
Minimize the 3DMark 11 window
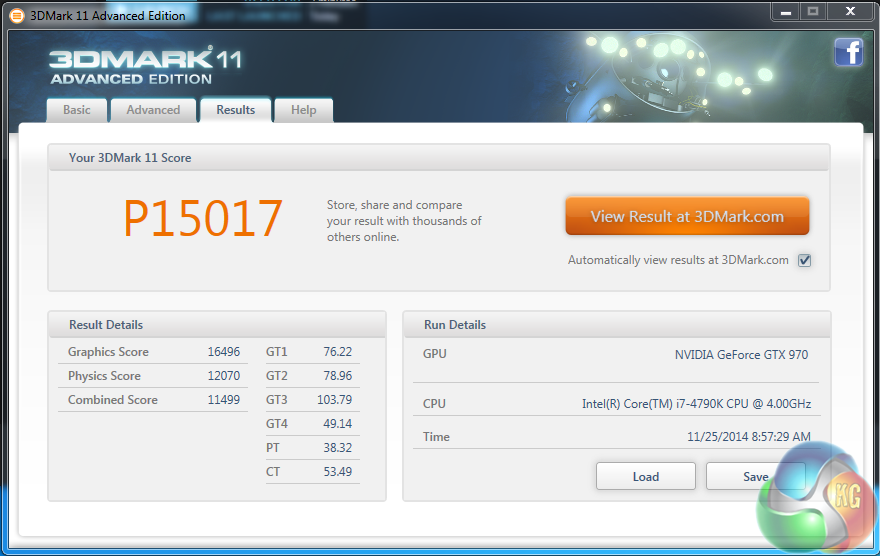785,11
